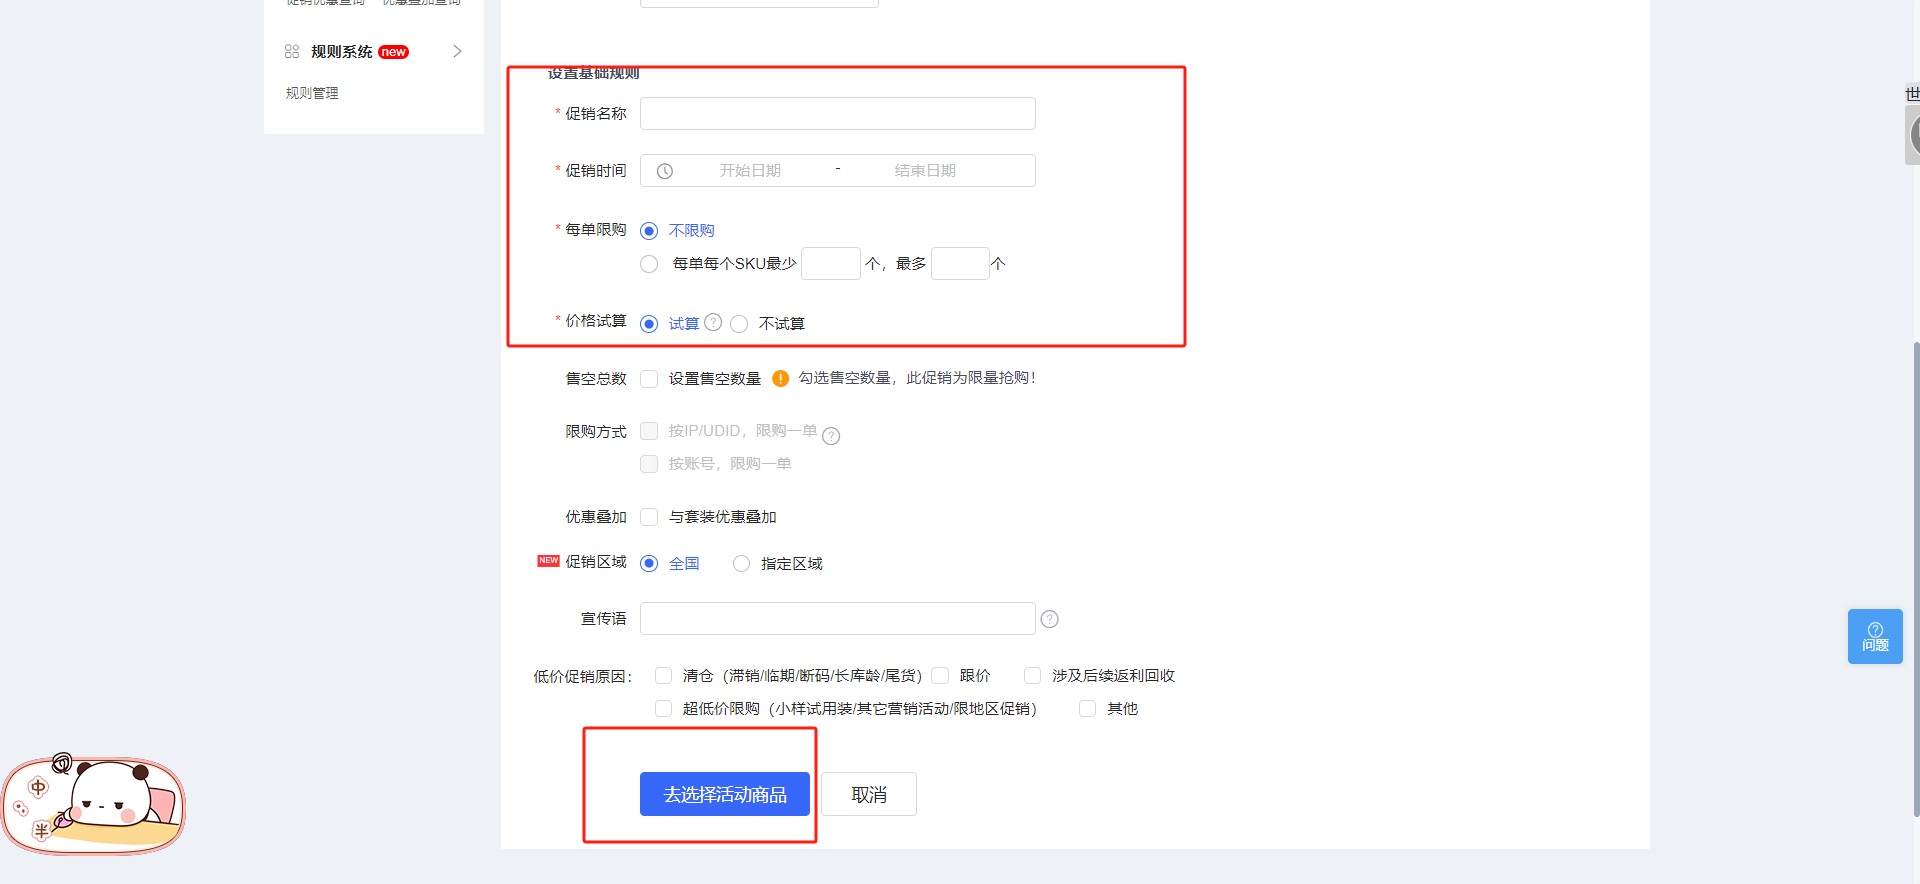Enable the 设置售空数量 checkbox

tap(649, 379)
